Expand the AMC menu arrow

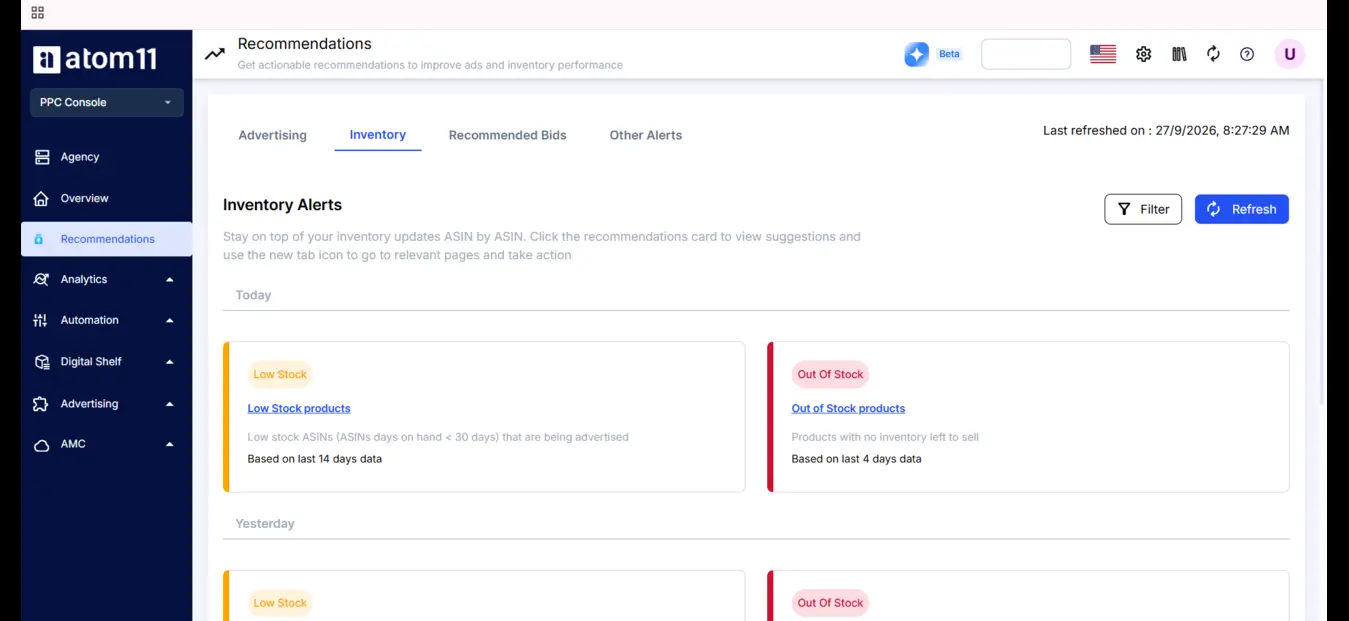169,444
